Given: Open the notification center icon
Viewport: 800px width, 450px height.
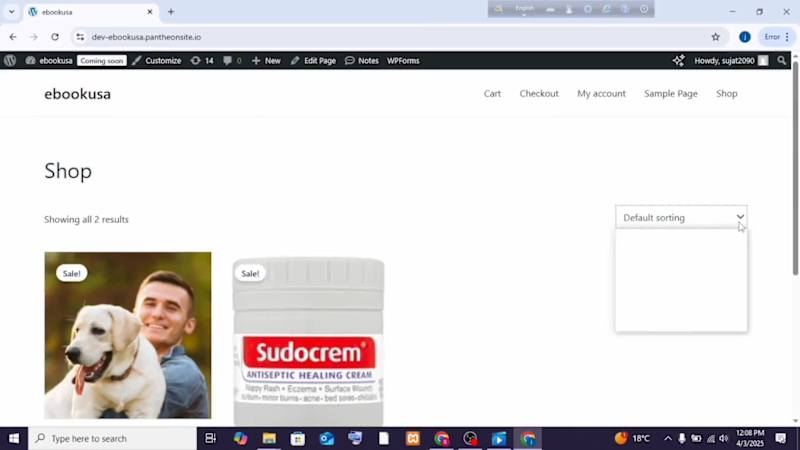Looking at the screenshot, I should (x=781, y=438).
